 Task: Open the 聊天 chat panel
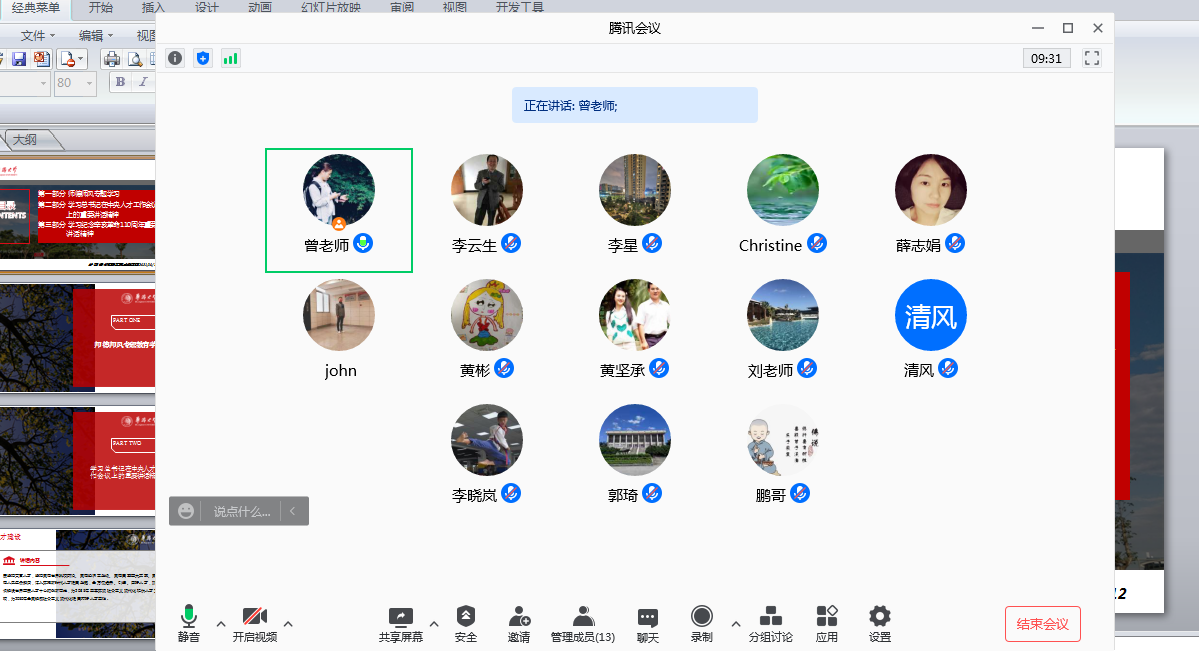(x=647, y=617)
